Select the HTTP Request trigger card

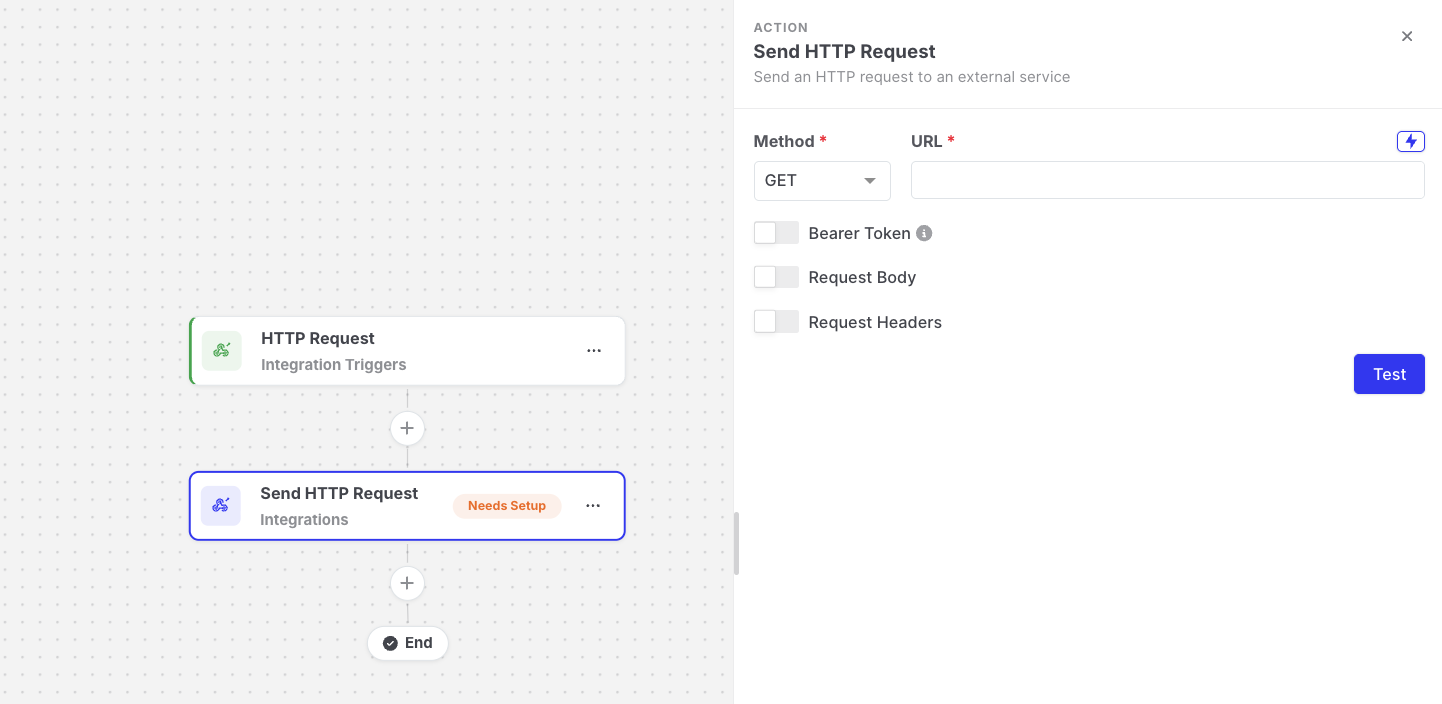click(407, 351)
